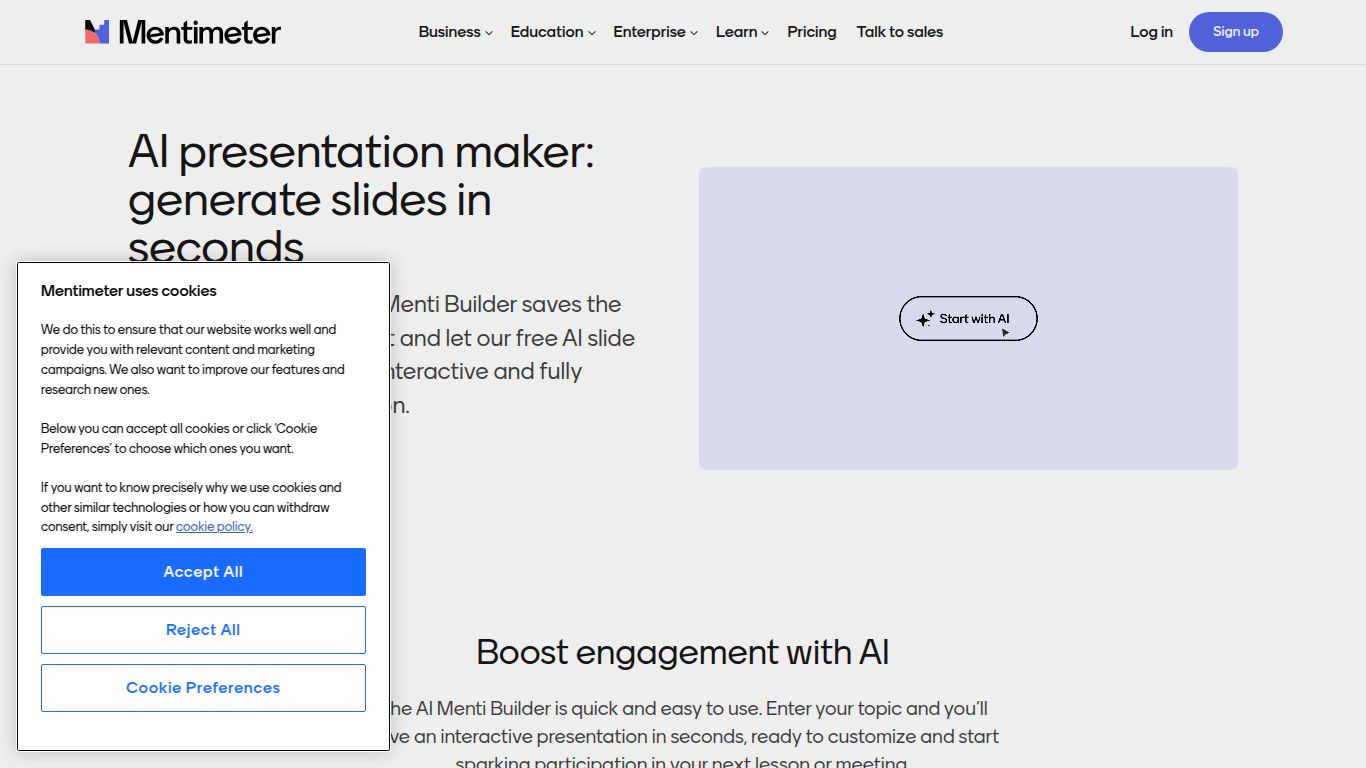Open the Pricing page

[811, 31]
